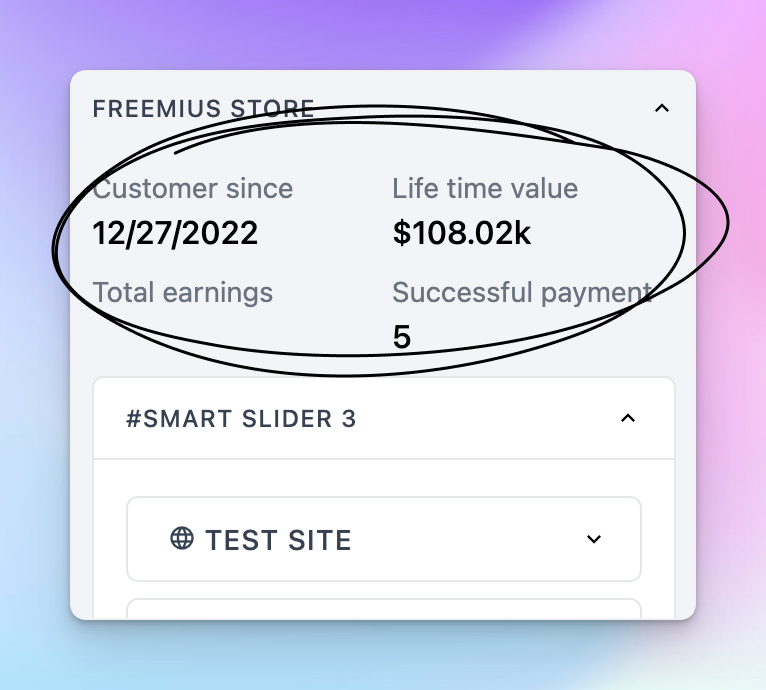Expand the Test Site dropdown arrow
Screen dimensions: 766x690
[594, 539]
